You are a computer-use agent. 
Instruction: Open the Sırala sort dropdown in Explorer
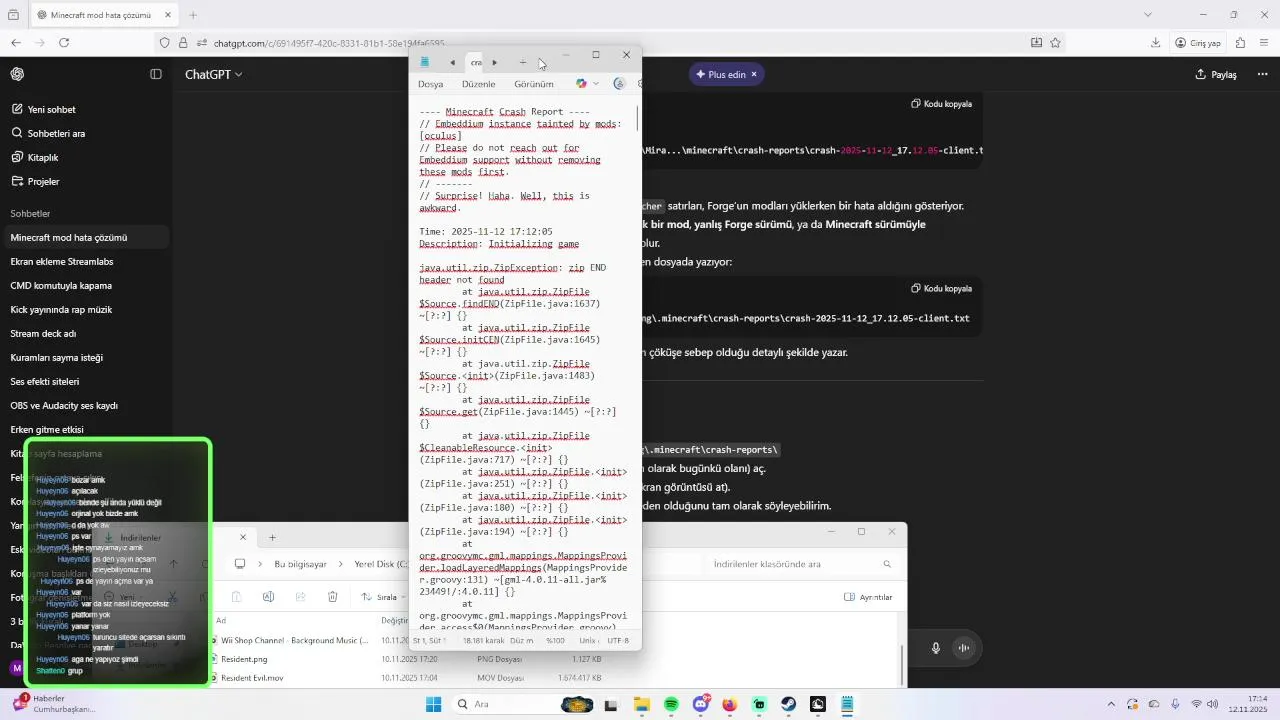click(x=384, y=597)
